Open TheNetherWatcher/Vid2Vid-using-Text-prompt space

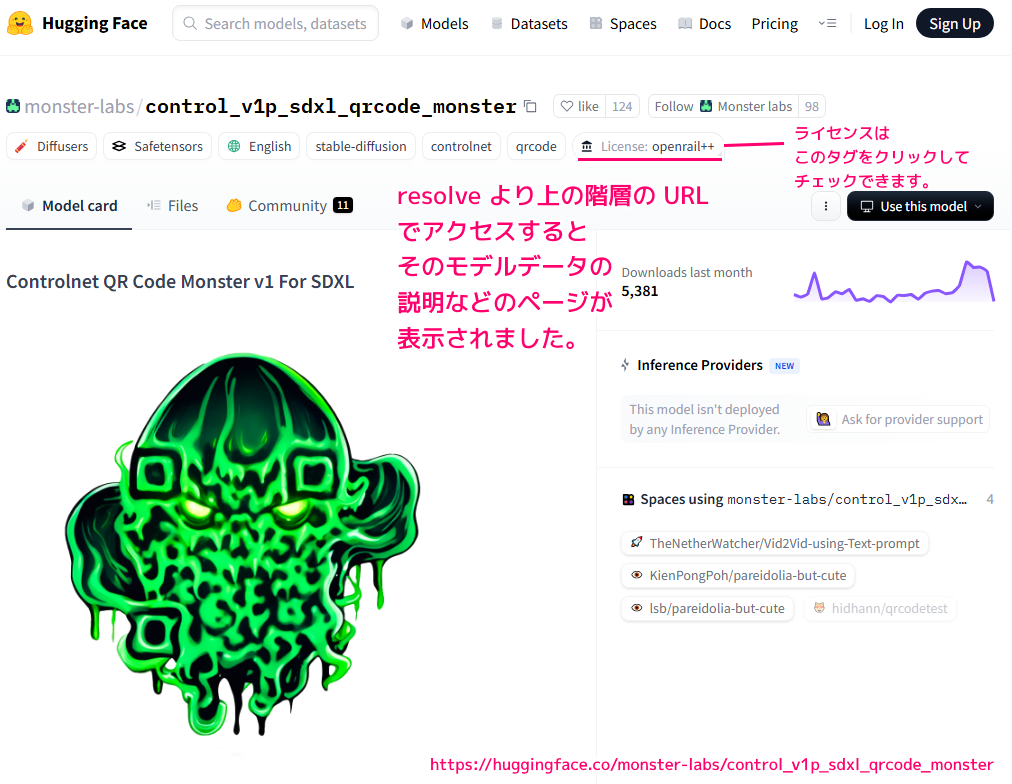tap(774, 543)
